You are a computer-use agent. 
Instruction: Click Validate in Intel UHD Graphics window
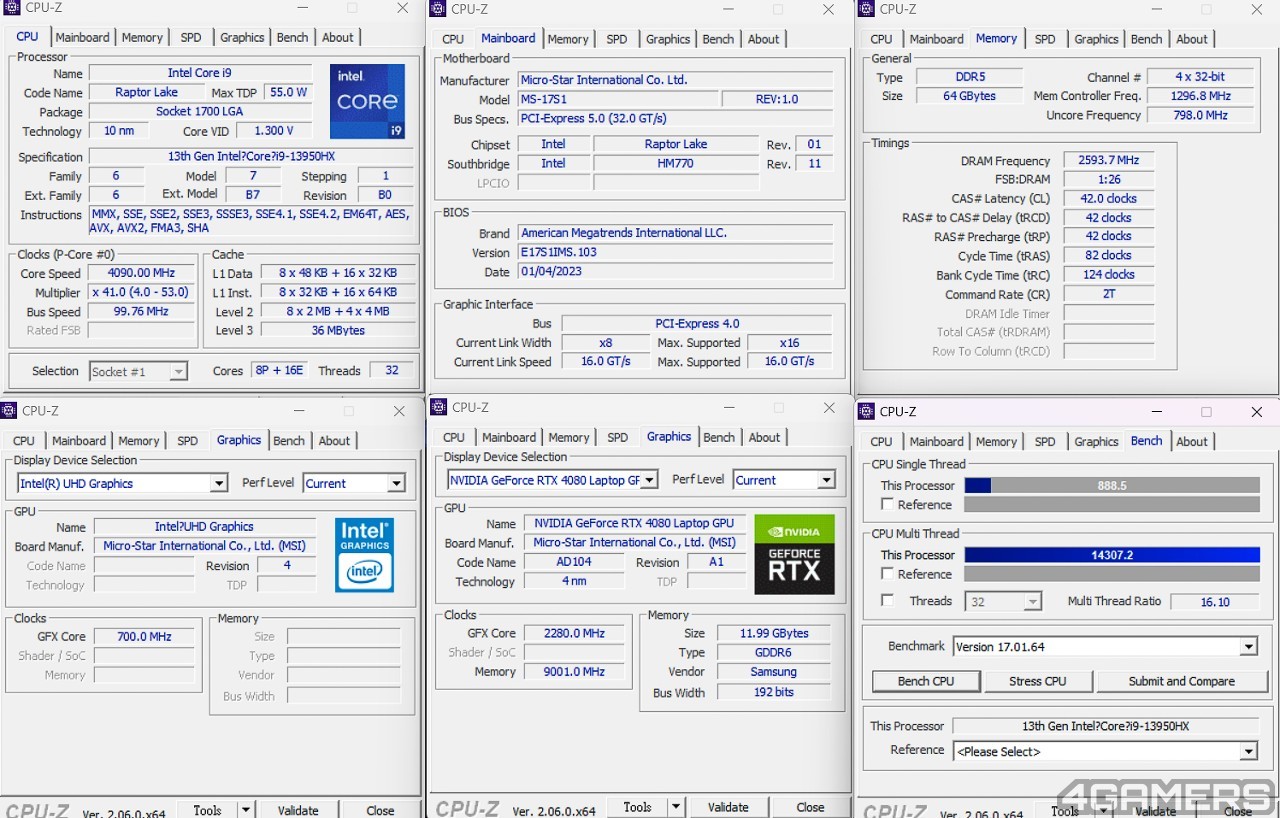click(x=298, y=810)
